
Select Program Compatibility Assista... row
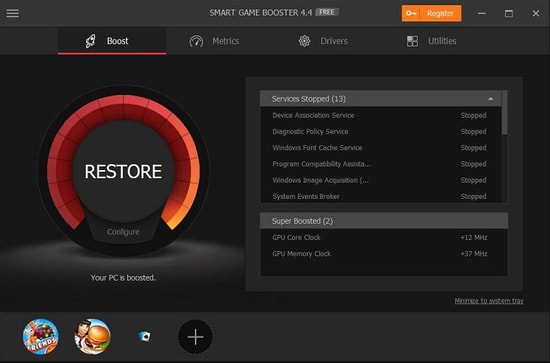[381, 164]
